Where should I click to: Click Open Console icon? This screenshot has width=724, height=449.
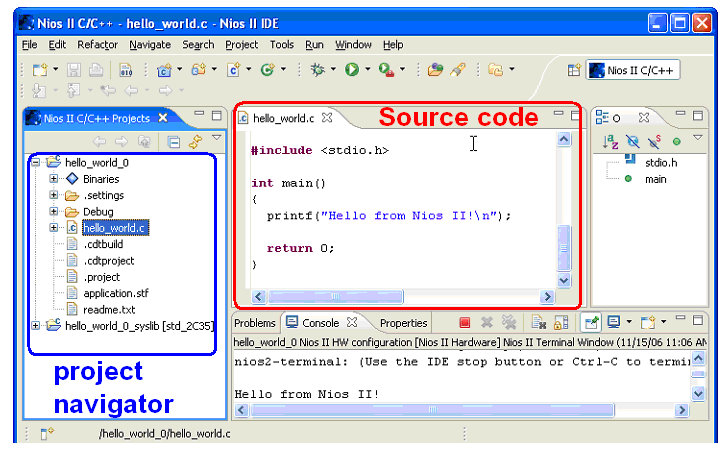tap(648, 322)
